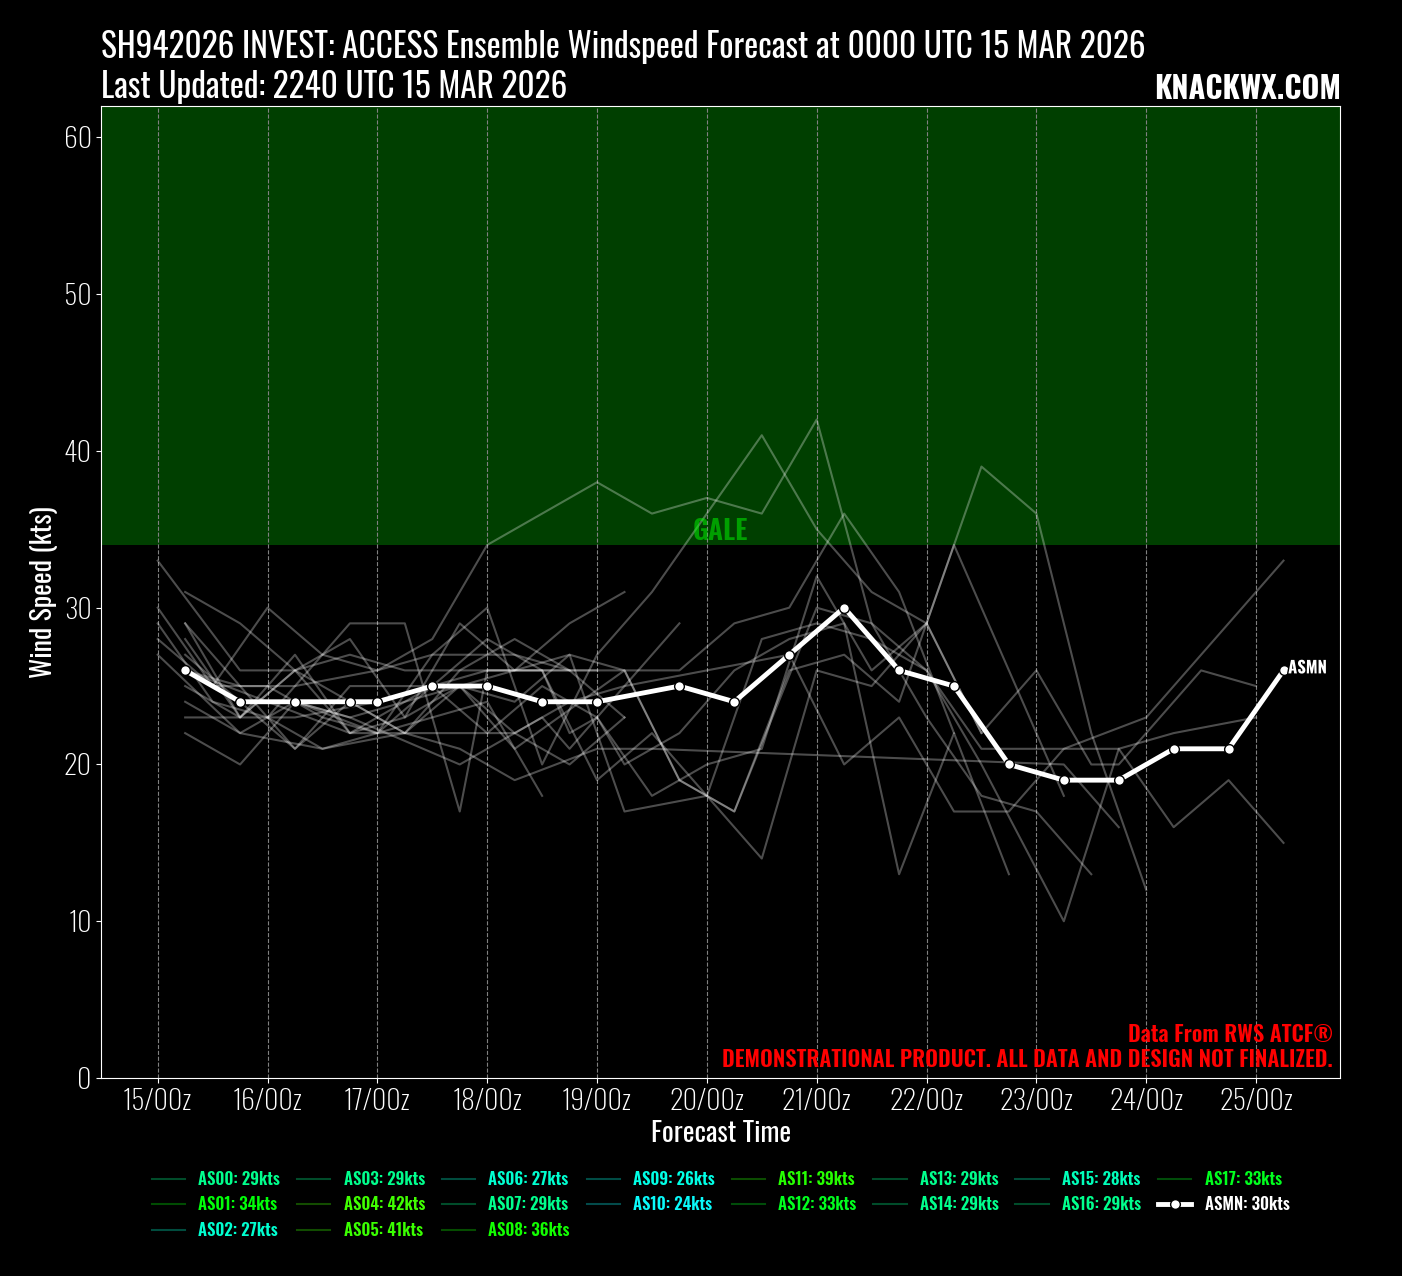
Task: Click the 15/00z x-axis tick label
Action: point(158,1101)
